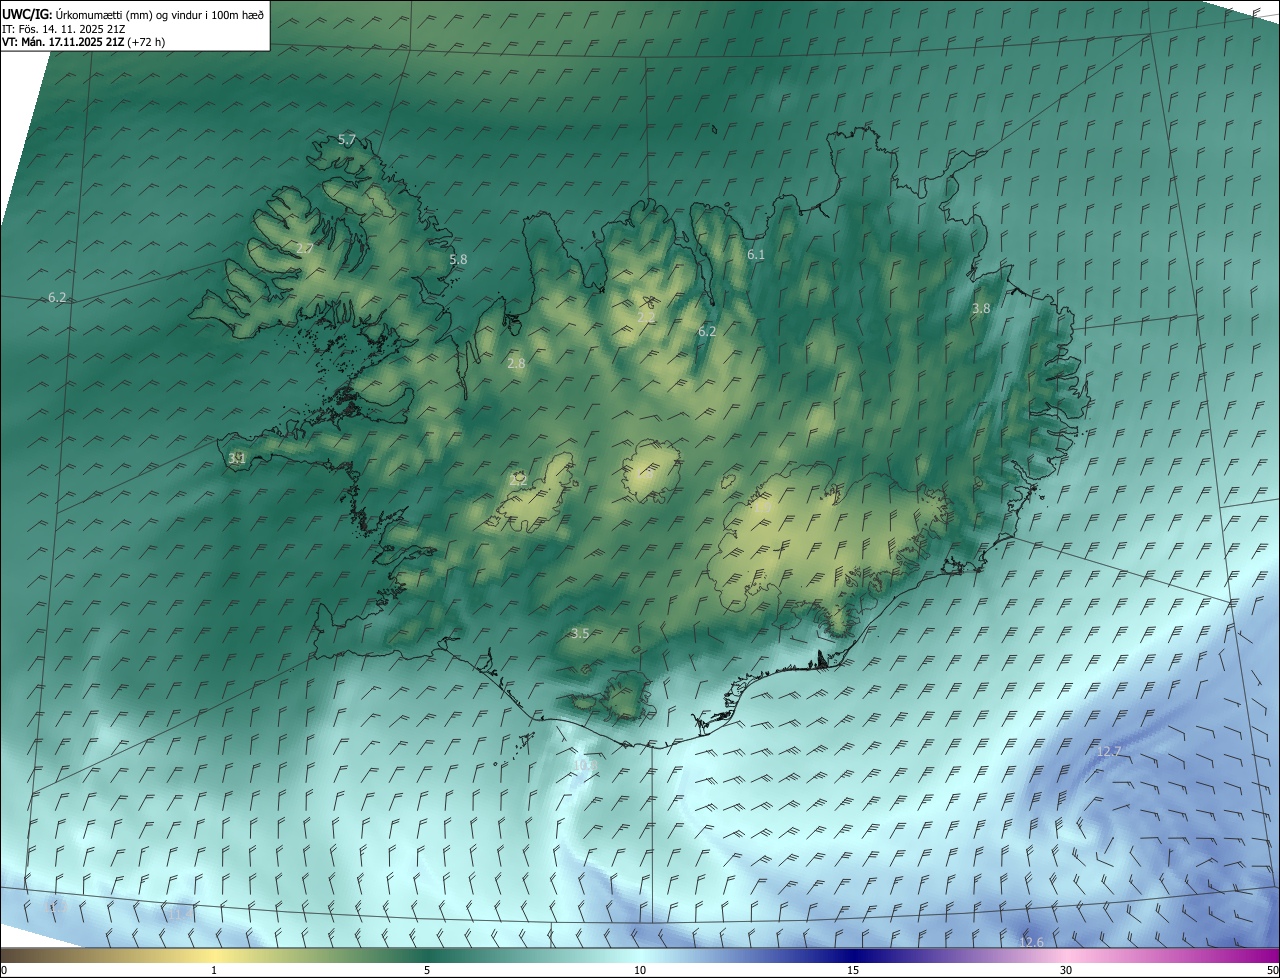Viewport: 1280px width, 978px height.
Task: Click the 10 tick on the color scale
Action: tap(640, 970)
